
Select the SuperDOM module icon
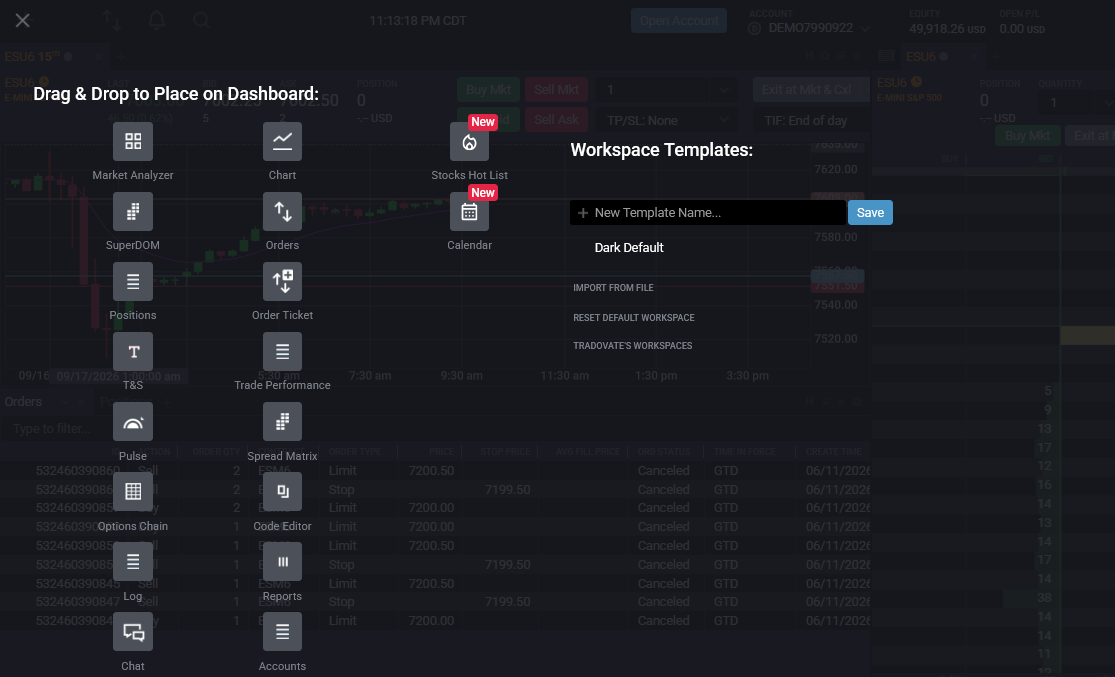pos(133,211)
